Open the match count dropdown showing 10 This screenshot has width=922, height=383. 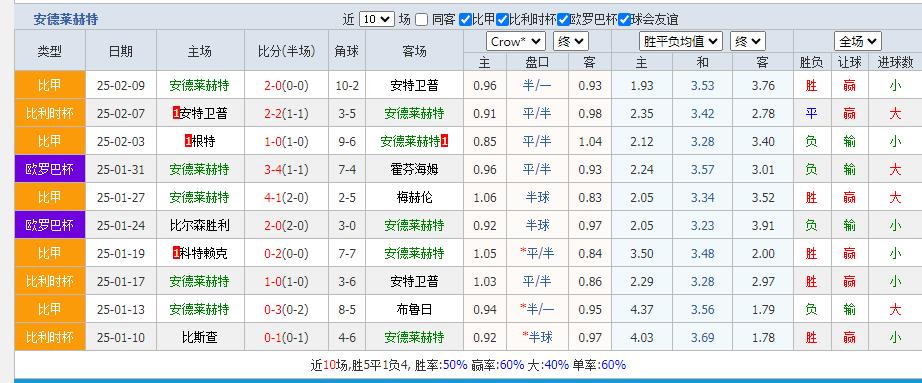(376, 19)
